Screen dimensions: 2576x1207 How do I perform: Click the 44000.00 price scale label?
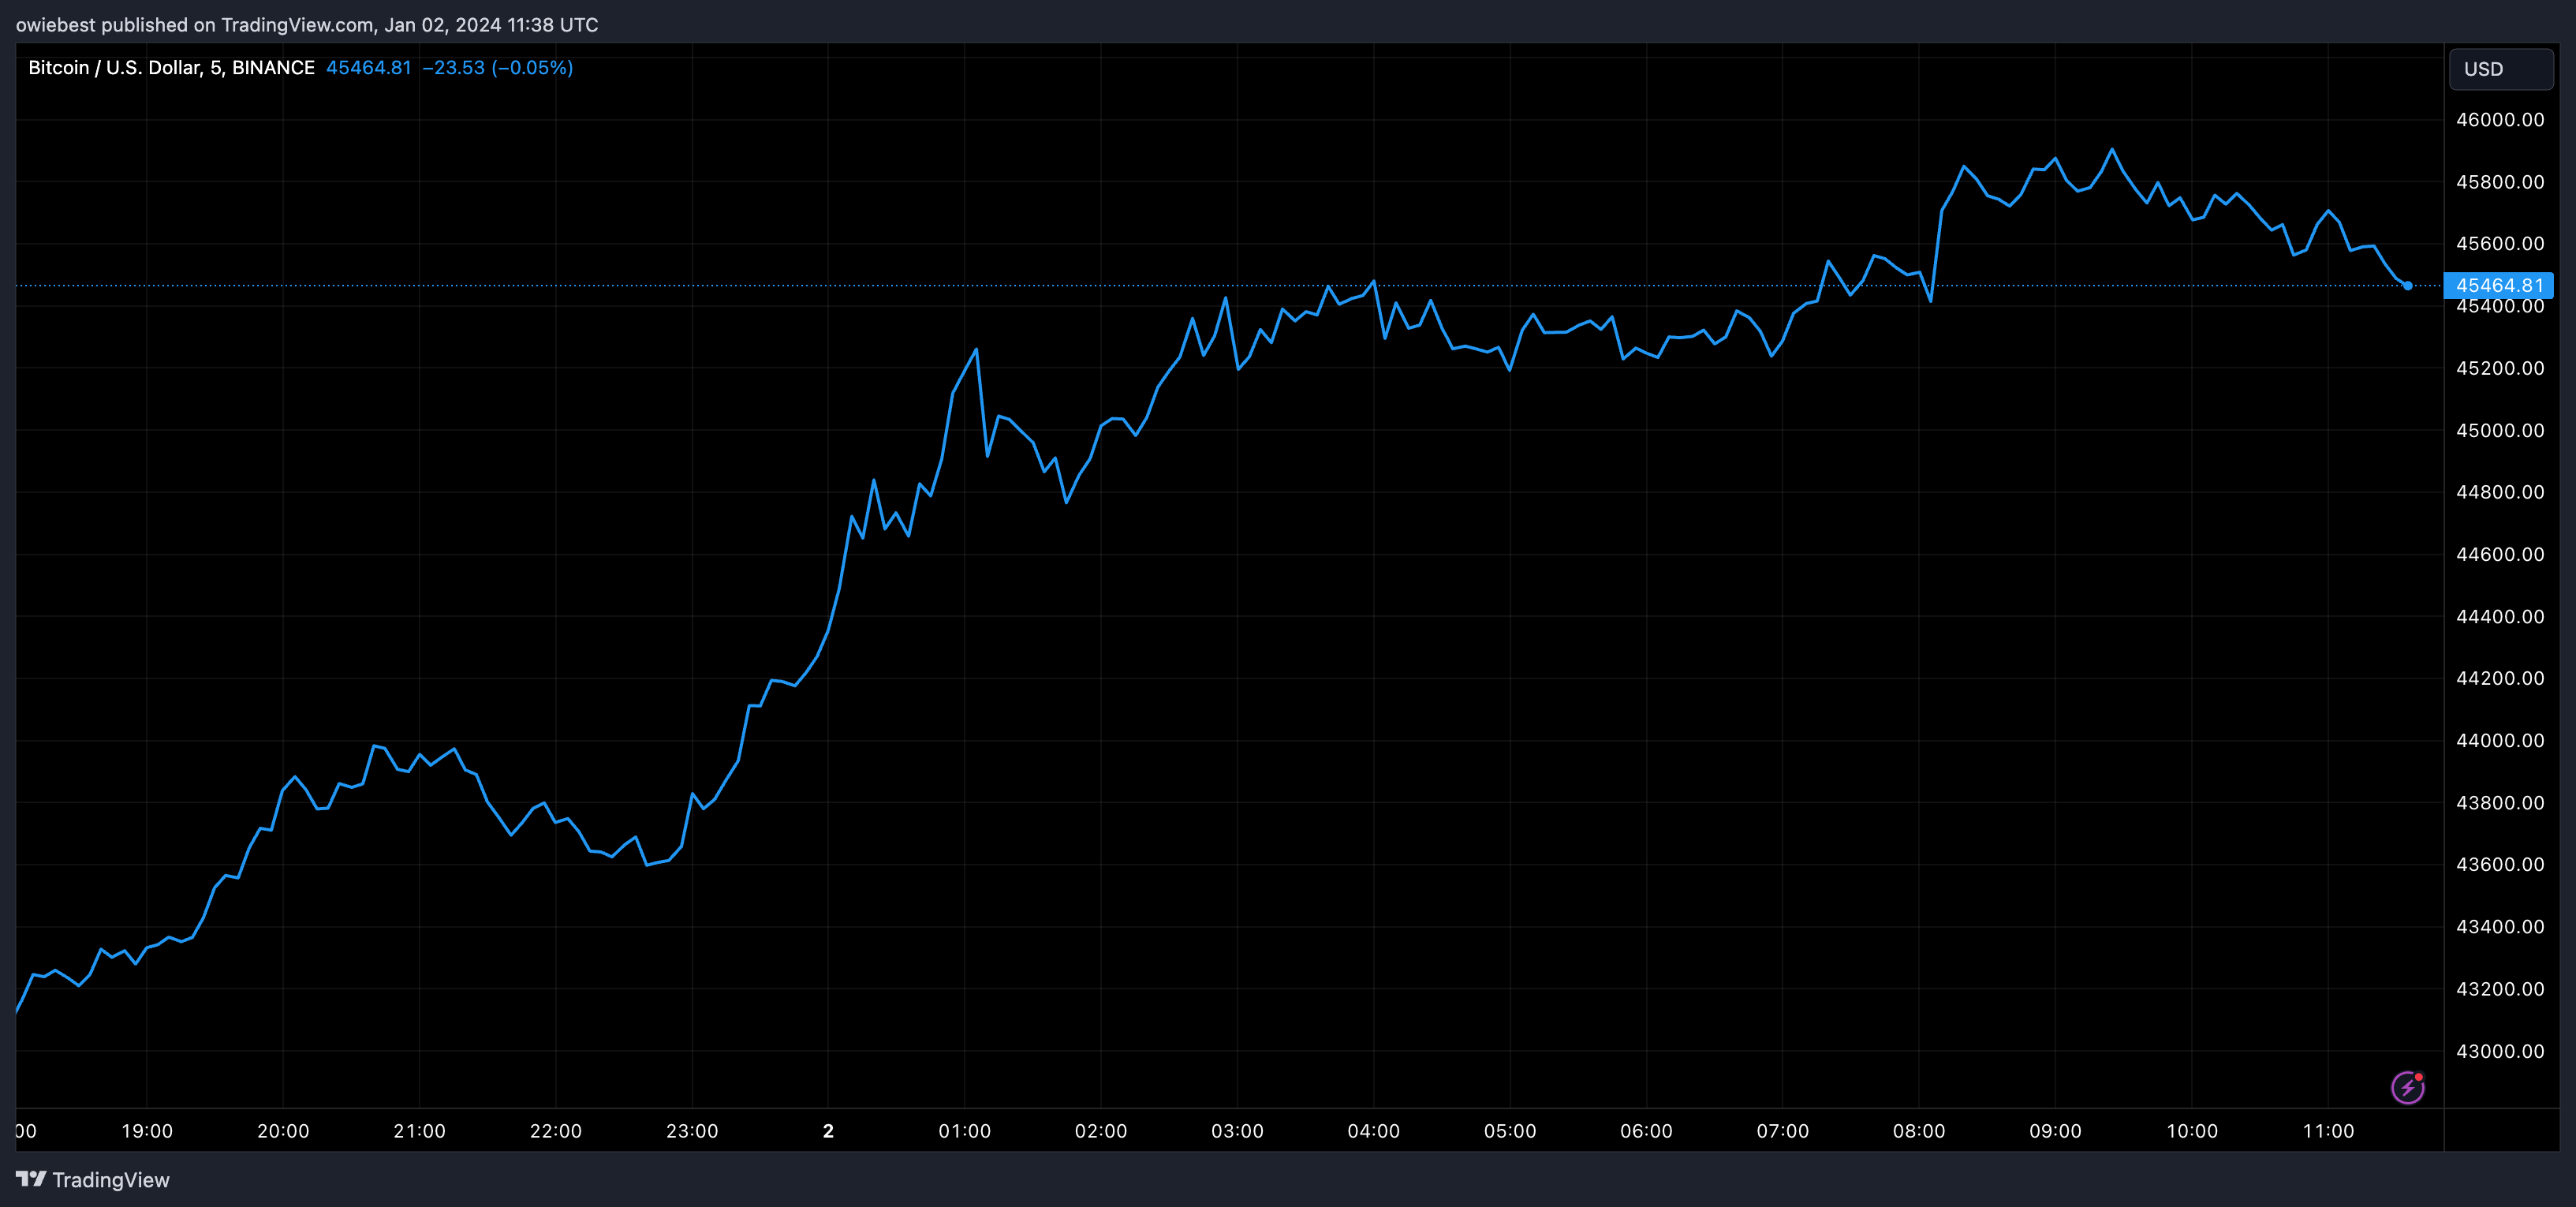click(x=2499, y=741)
